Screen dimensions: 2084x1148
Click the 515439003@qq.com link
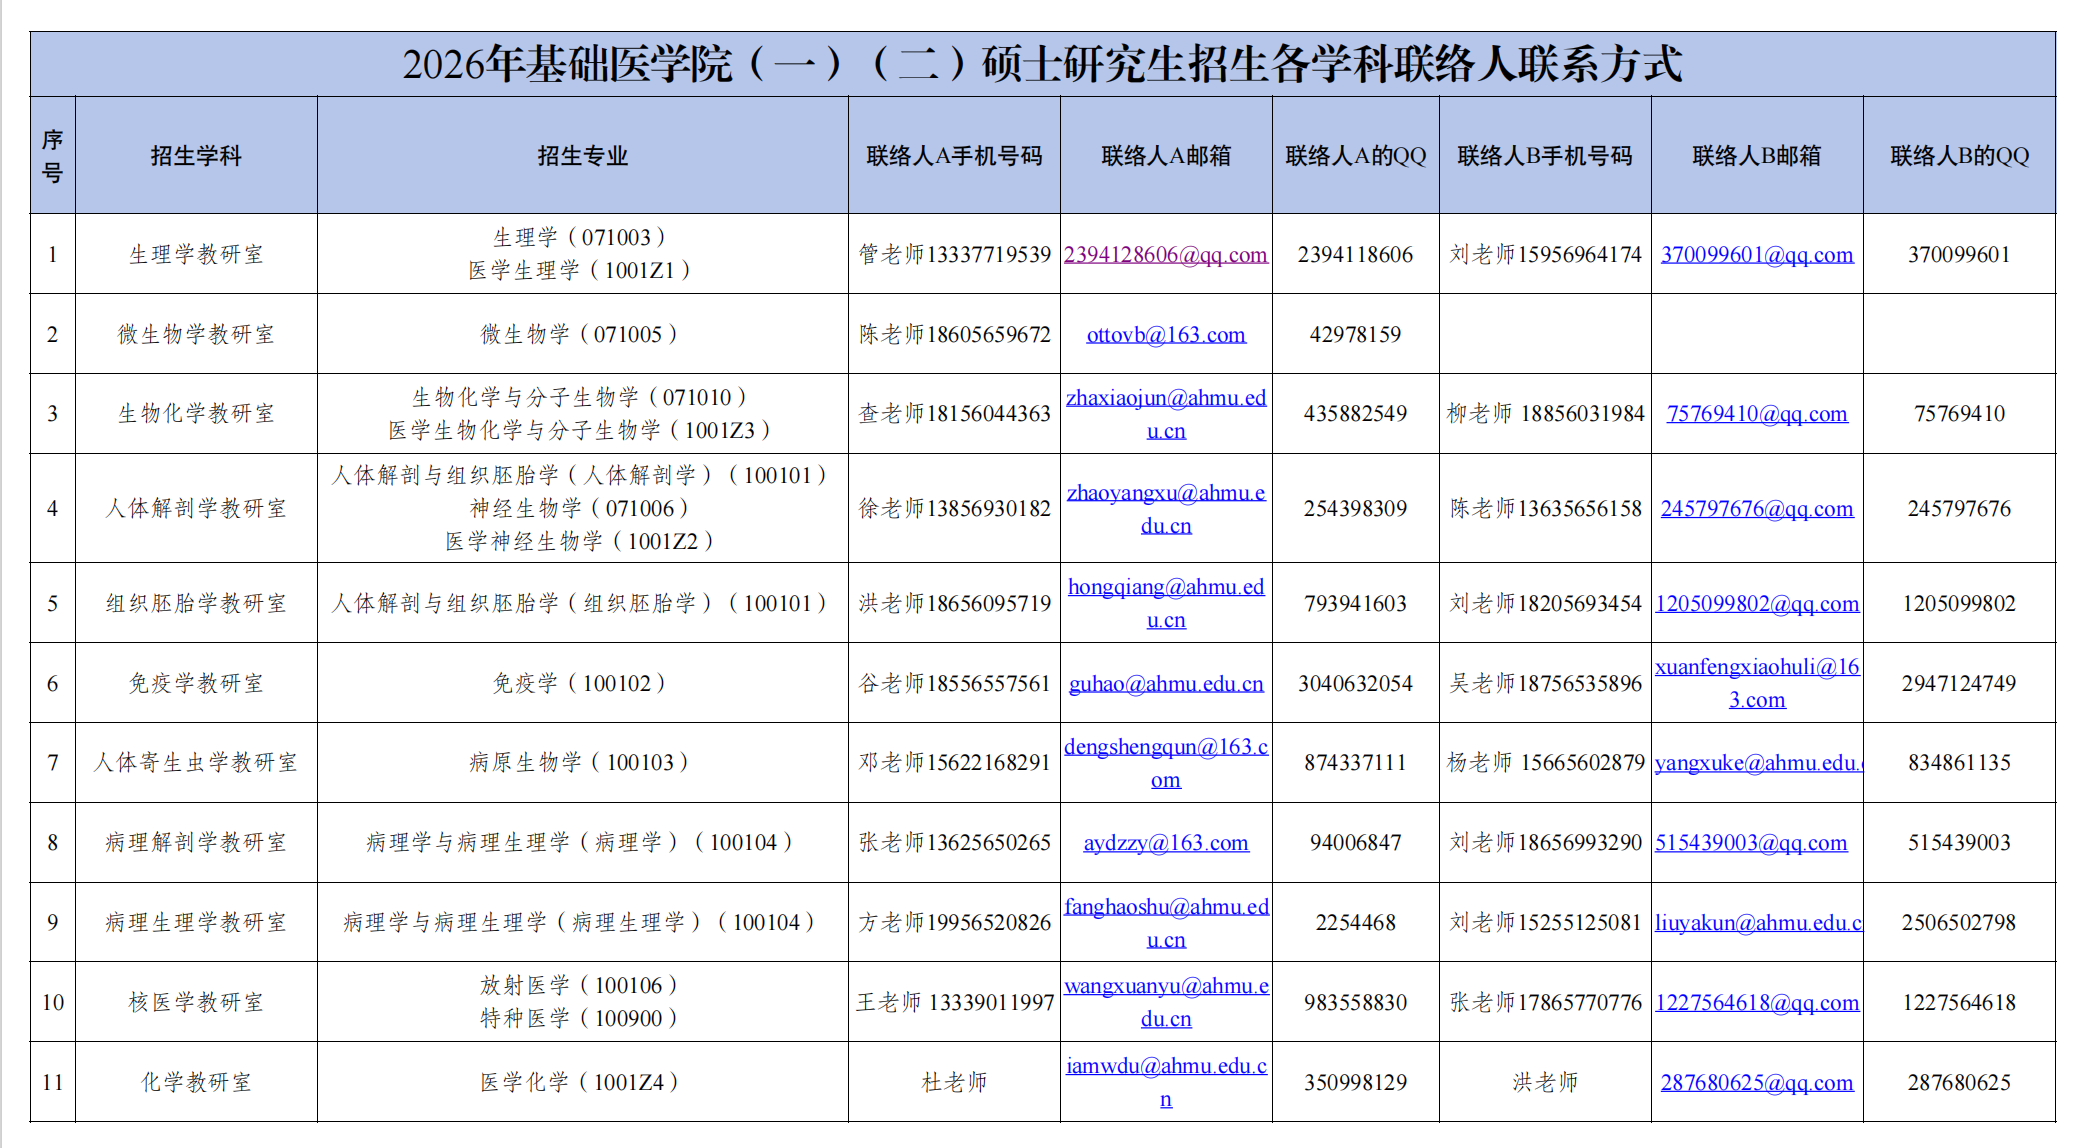[x=1750, y=843]
